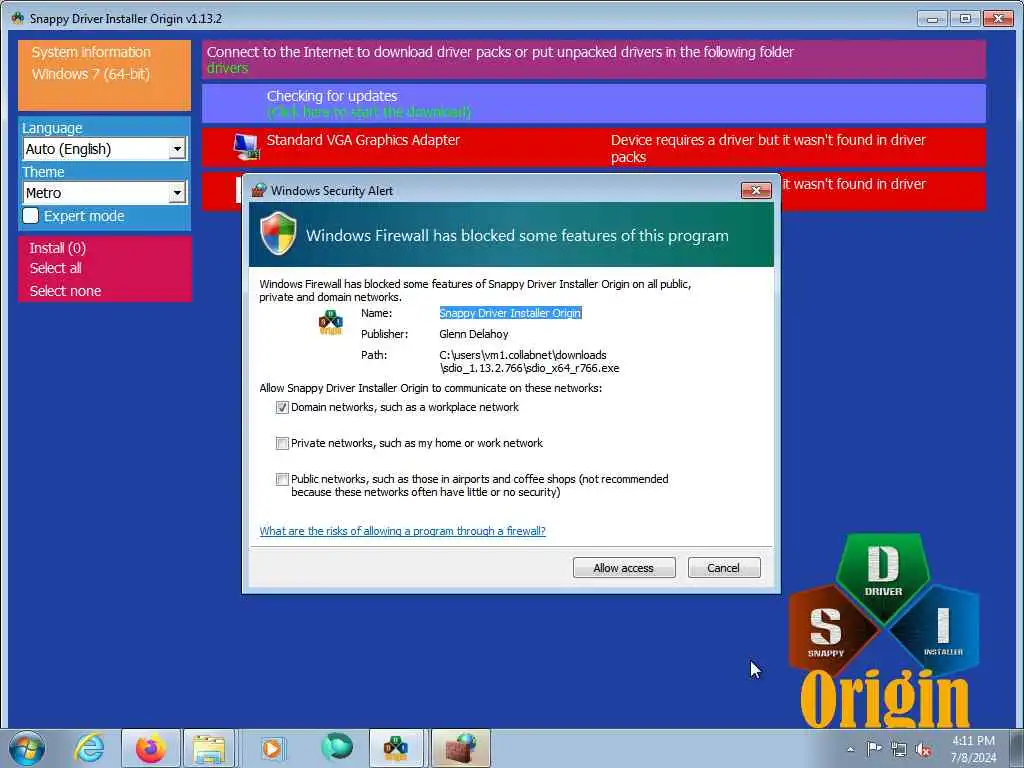Open Windows Media Player taskbar icon
The height and width of the screenshot is (768, 1024).
point(272,748)
